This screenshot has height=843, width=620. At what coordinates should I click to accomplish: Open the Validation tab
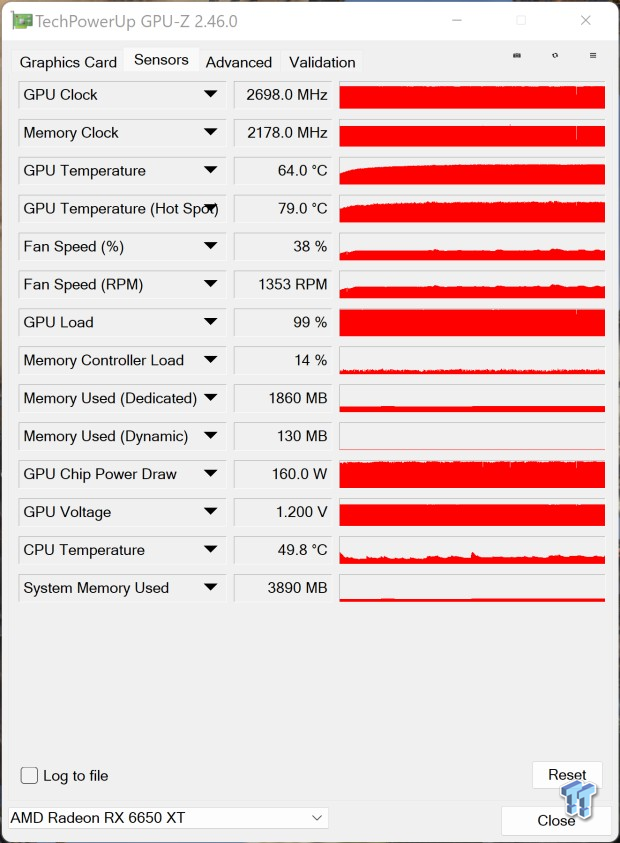click(322, 62)
